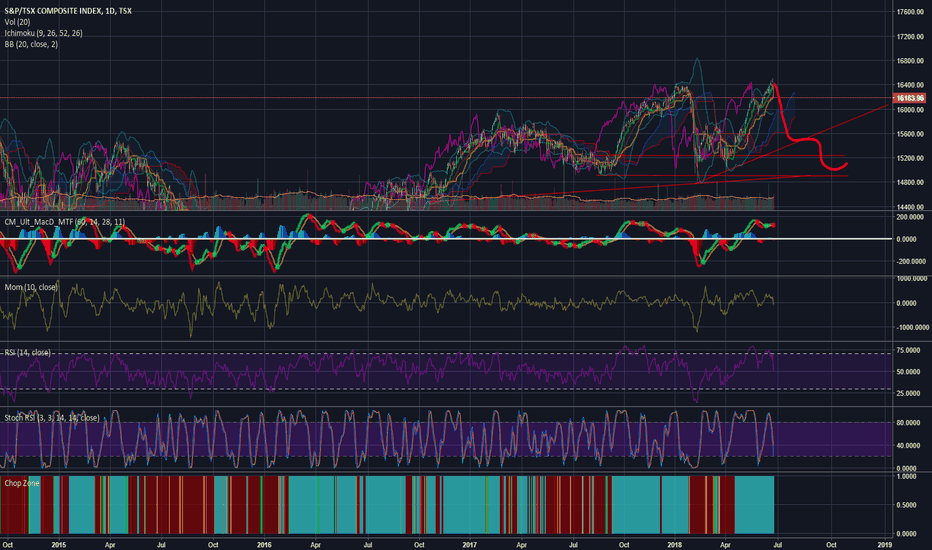
Task: Click the Chop Zone indicator label
Action: pos(21,483)
